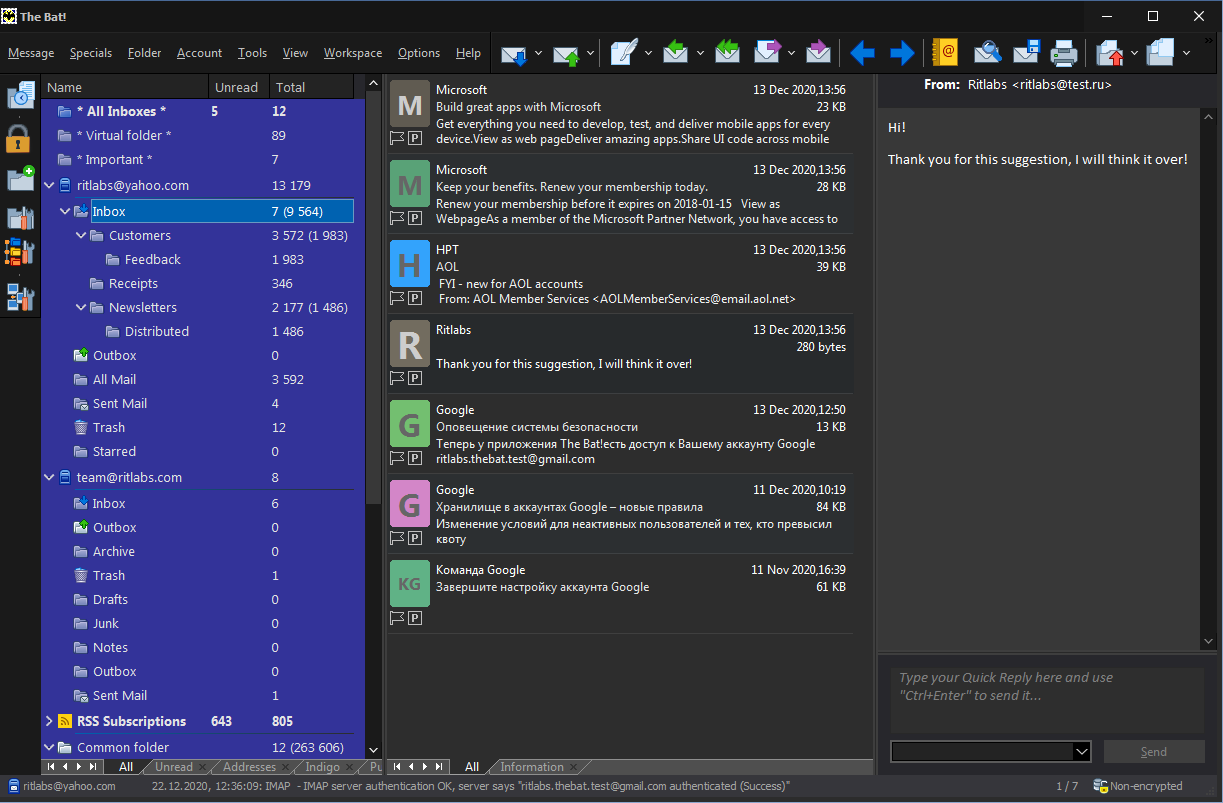
Task: Collapse the Customers folder
Action: [82, 235]
